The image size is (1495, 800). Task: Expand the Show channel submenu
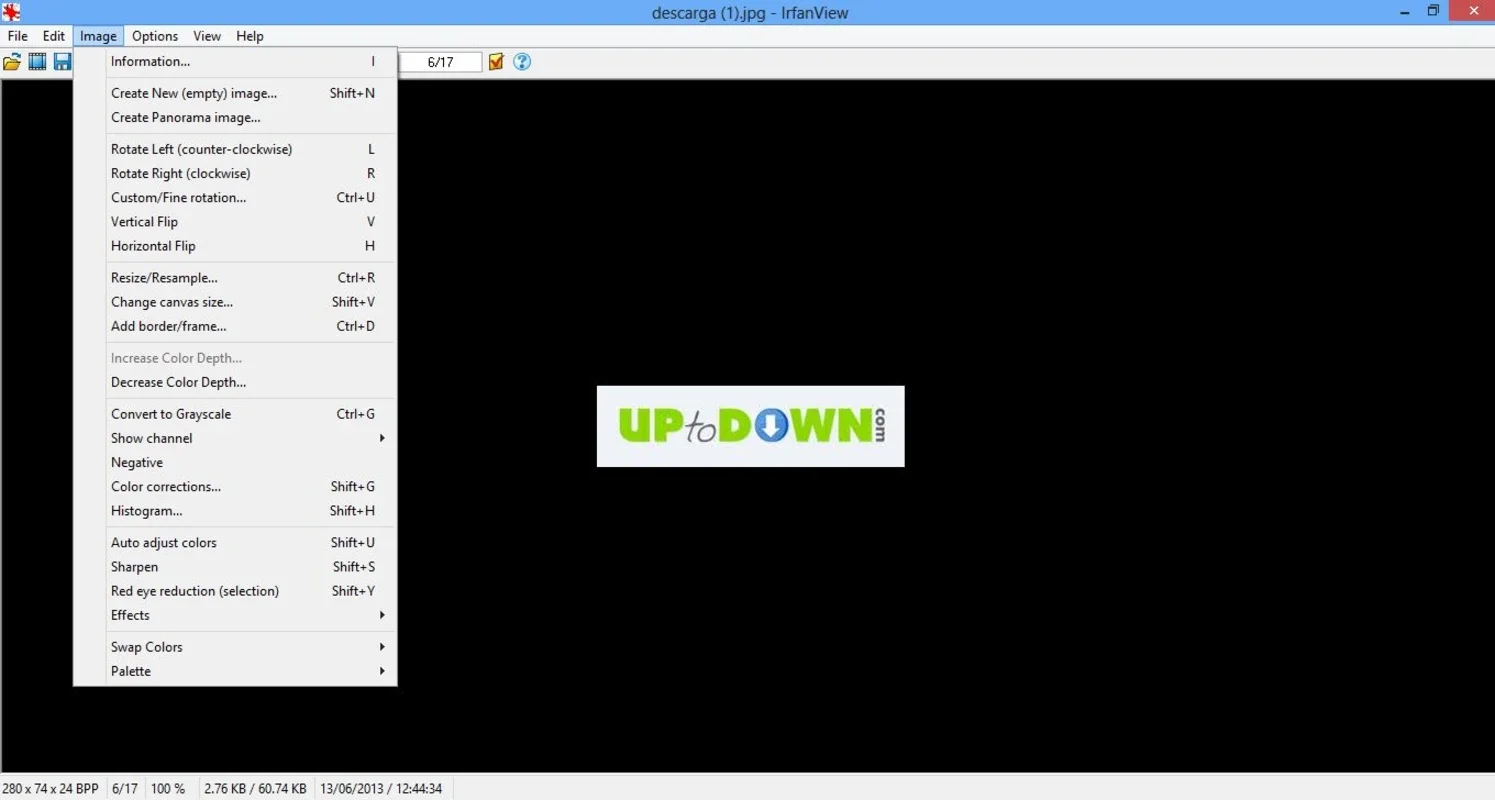coord(235,437)
